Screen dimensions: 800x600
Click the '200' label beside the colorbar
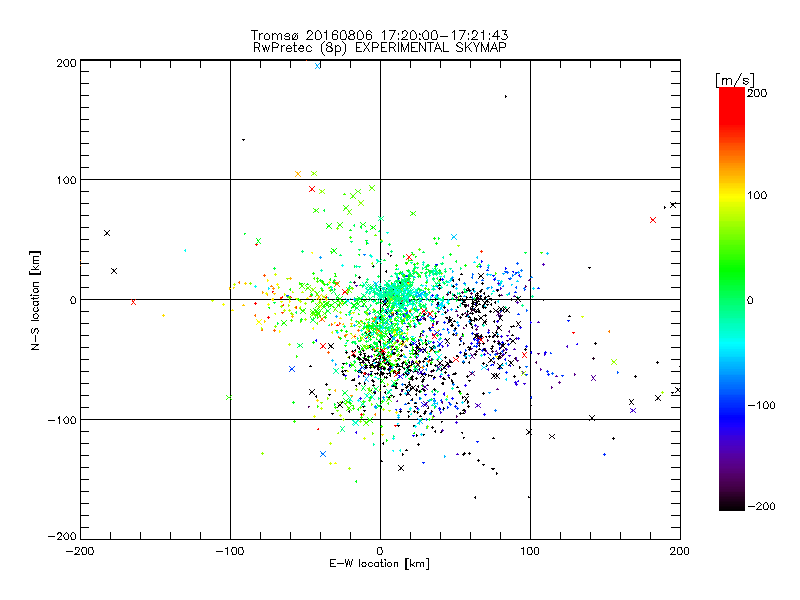[x=757, y=93]
